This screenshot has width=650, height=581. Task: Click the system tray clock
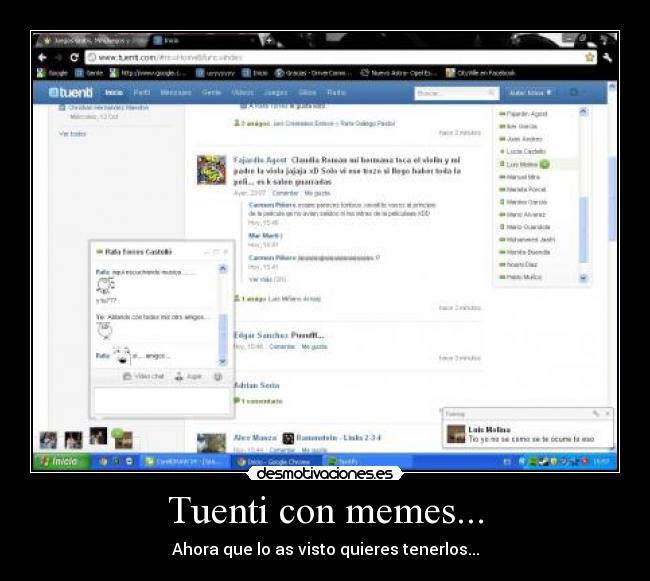(600, 461)
